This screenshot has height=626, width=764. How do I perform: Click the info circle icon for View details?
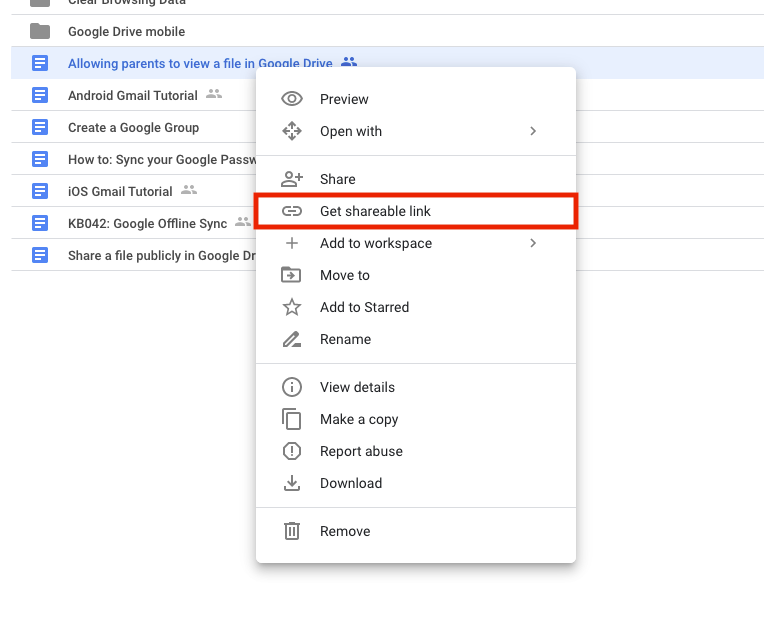pos(291,387)
